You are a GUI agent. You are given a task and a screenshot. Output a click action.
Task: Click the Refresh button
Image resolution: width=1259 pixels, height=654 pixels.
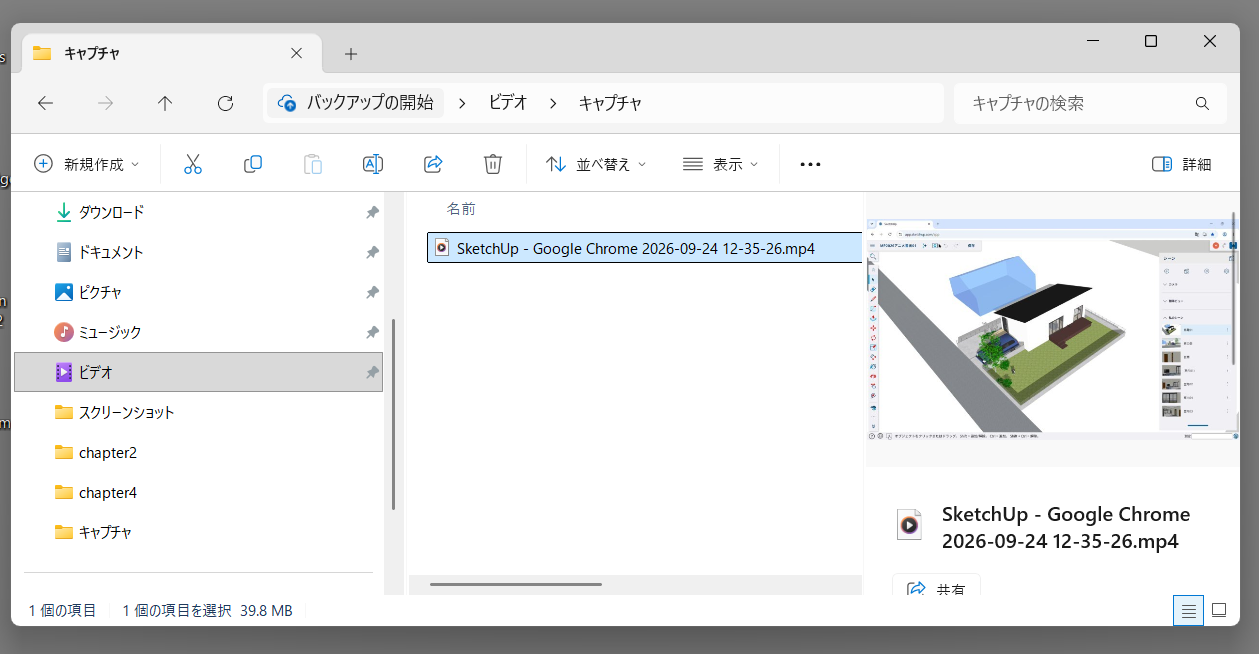[x=225, y=103]
